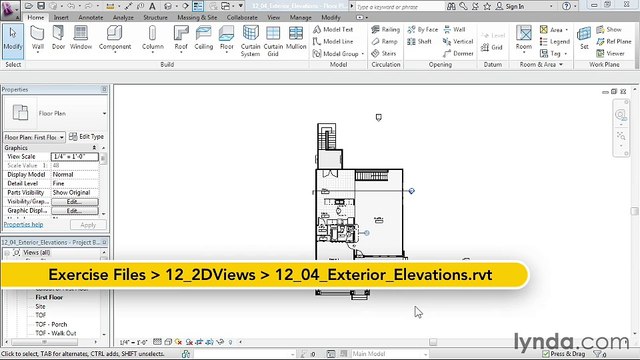Click the Show work plane tool
The image size is (640, 360).
pyautogui.click(x=609, y=29)
